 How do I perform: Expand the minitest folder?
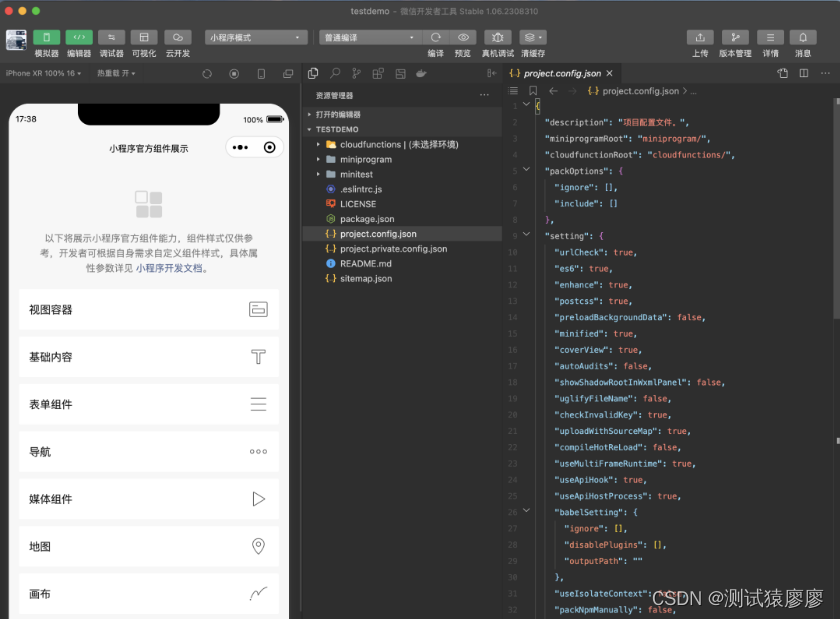pos(404,174)
